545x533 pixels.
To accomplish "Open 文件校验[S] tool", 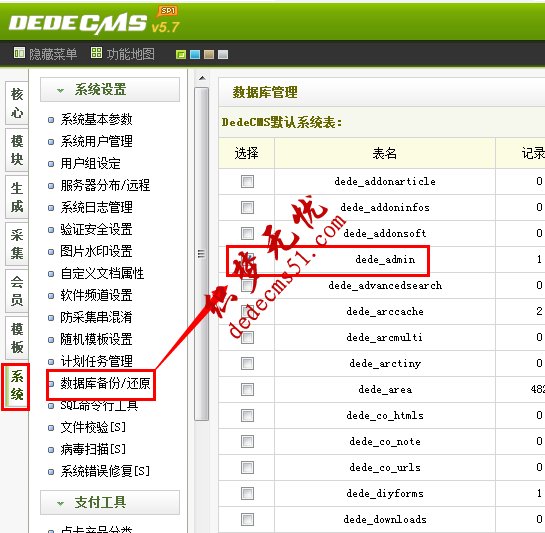I will (93, 427).
